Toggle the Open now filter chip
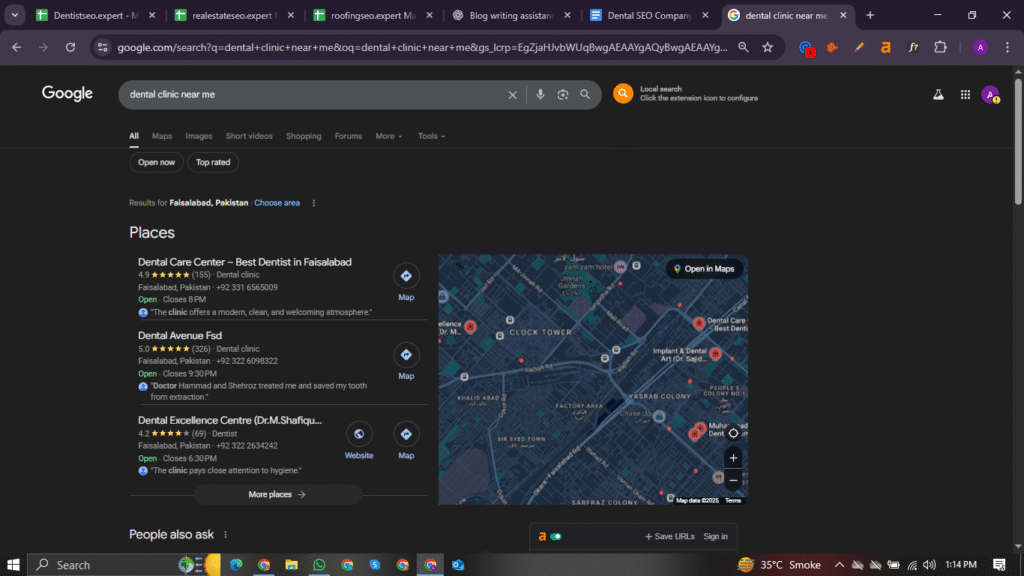The image size is (1024, 576). (x=156, y=162)
